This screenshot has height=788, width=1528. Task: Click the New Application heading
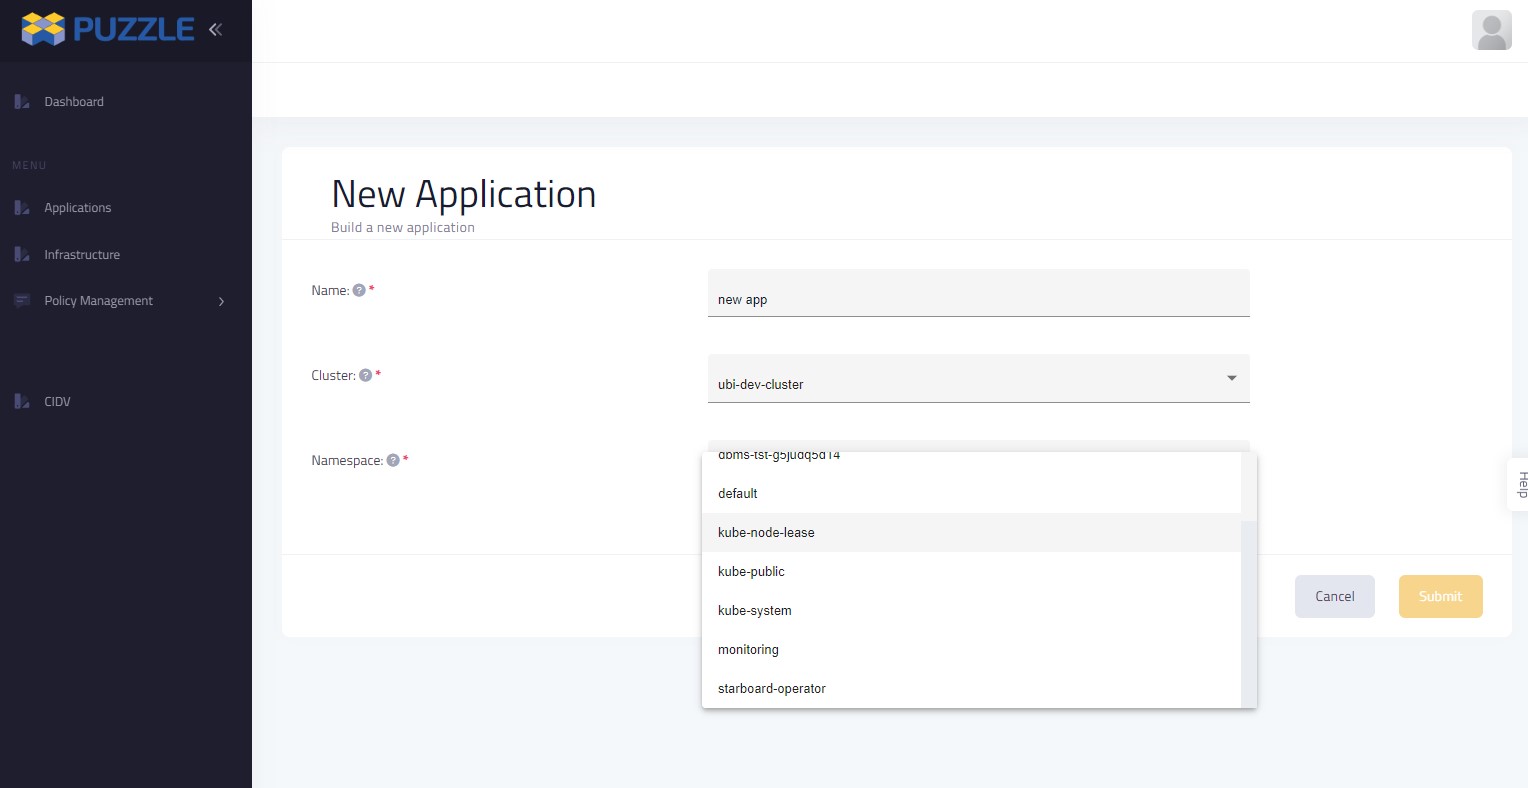(464, 194)
